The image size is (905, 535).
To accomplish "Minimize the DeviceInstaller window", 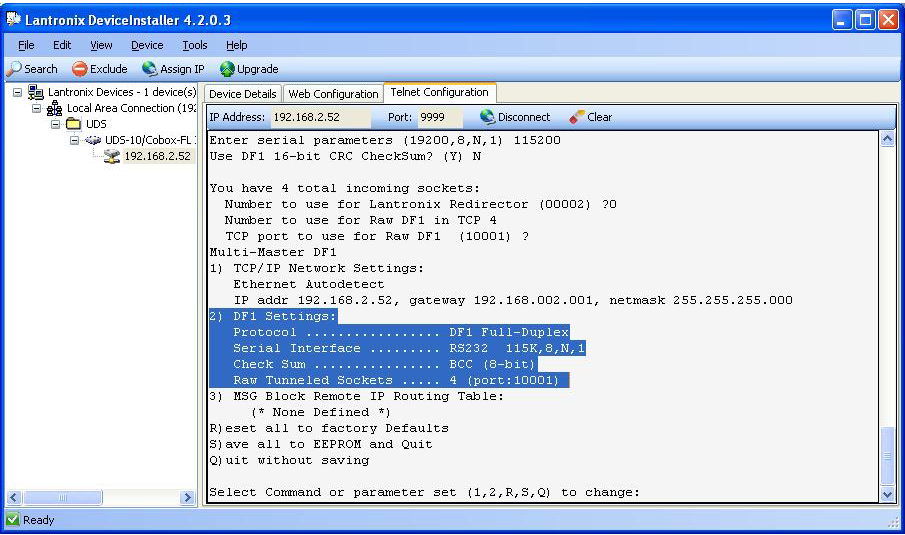I will [842, 20].
